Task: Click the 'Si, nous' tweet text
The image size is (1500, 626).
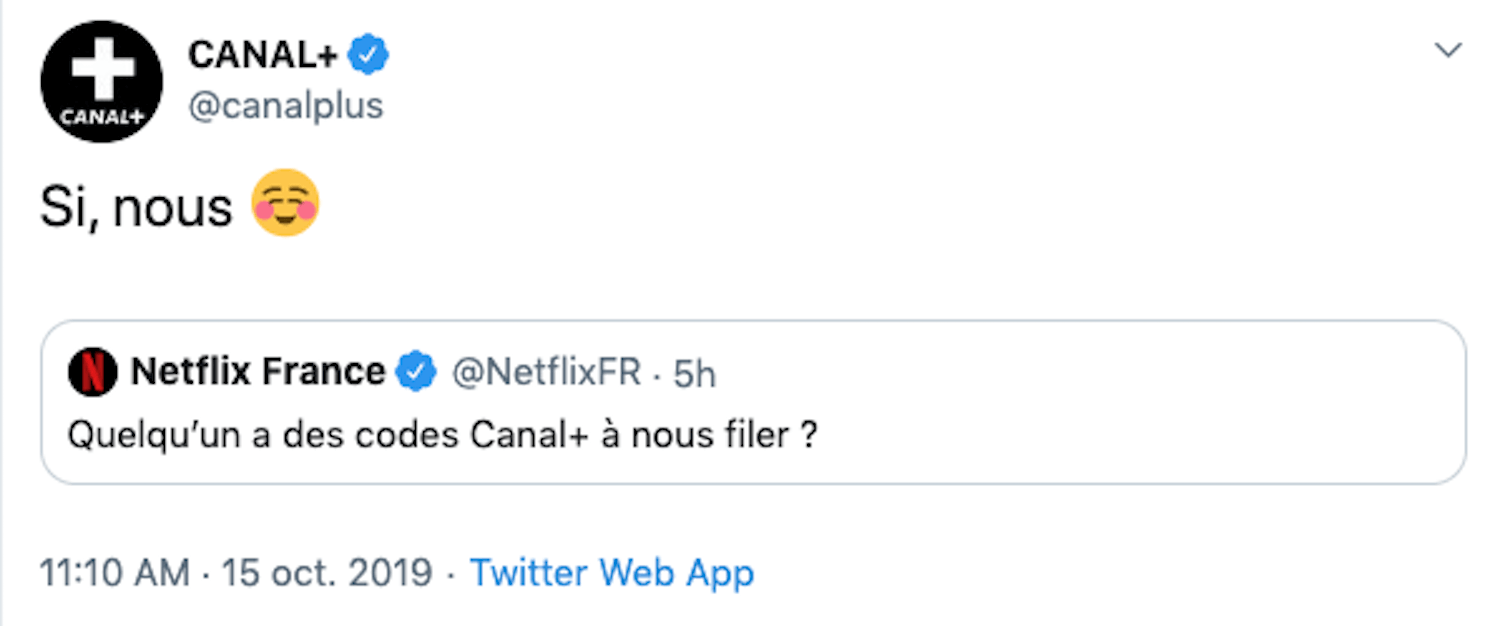Action: 136,207
